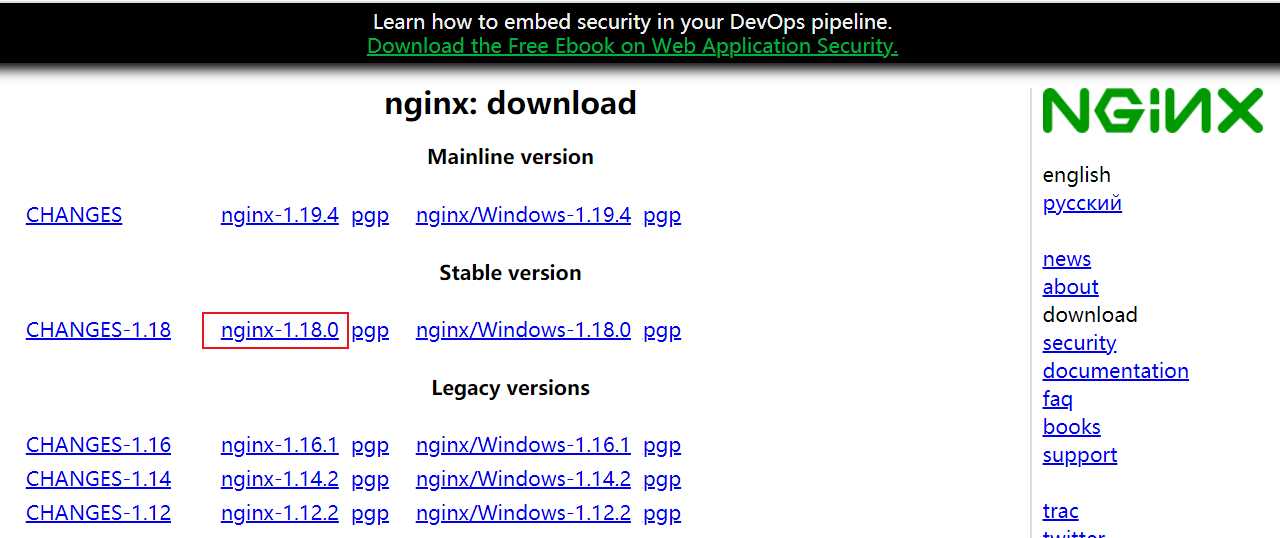Screen dimensions: 1280x538
Task: Open pgp signature for nginx-1.16.1
Action: pos(370,445)
